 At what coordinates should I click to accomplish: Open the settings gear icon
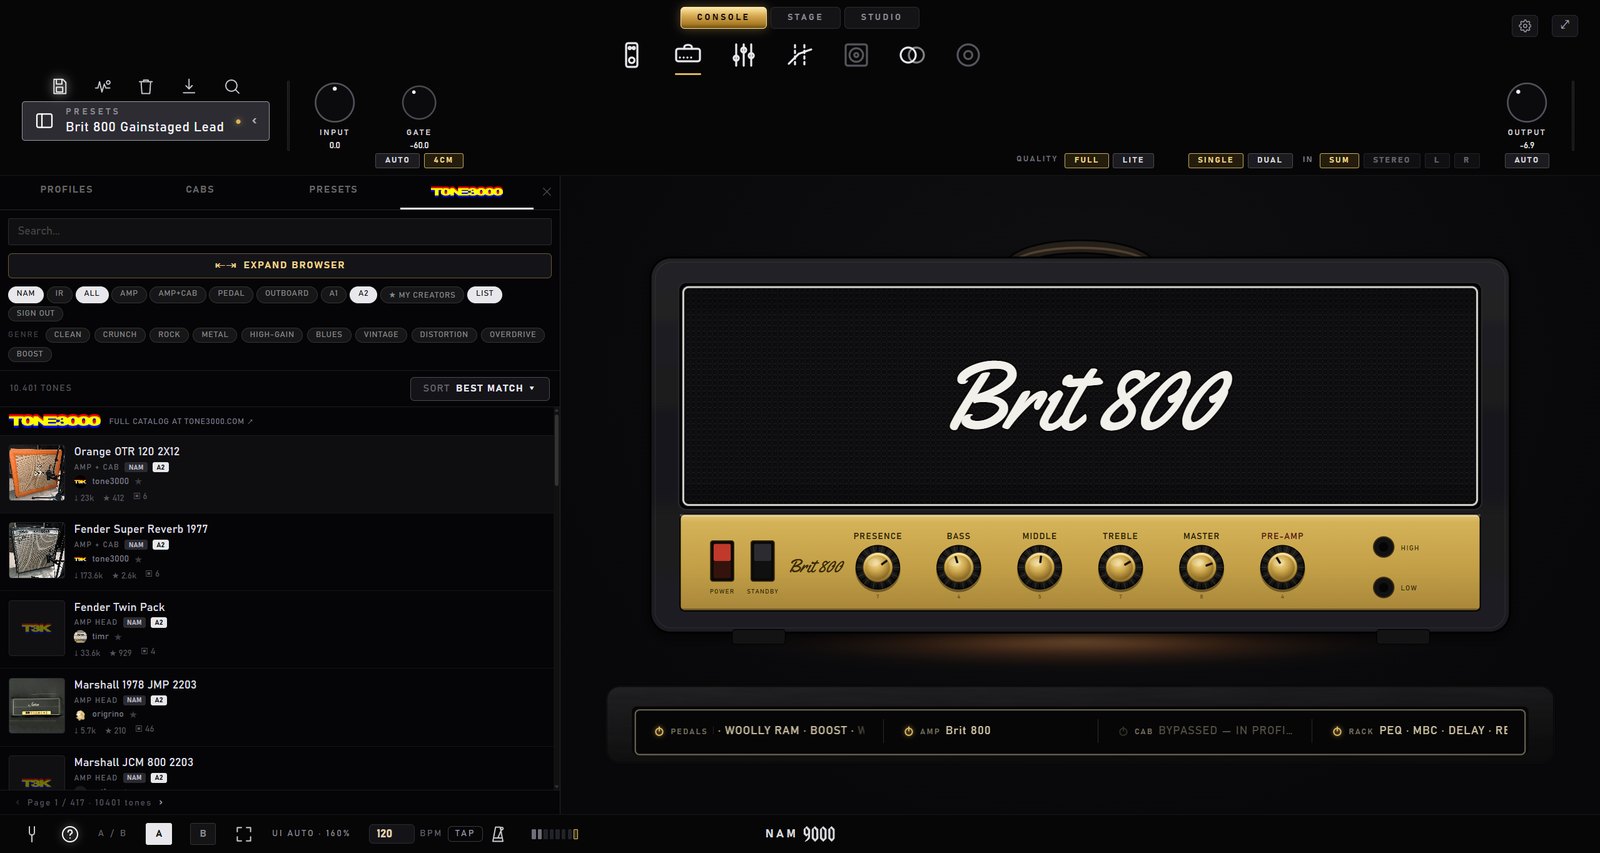(1525, 26)
